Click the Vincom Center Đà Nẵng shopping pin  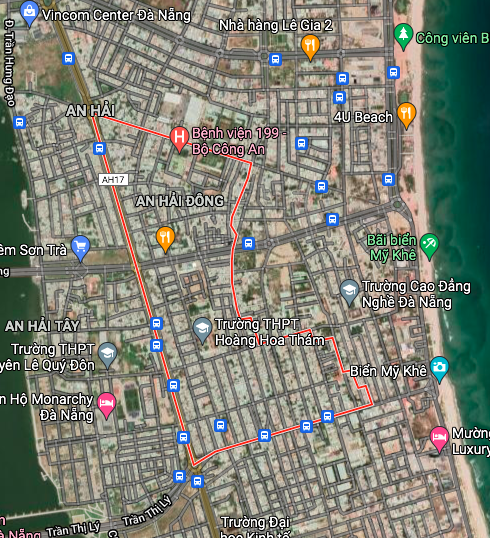30,13
